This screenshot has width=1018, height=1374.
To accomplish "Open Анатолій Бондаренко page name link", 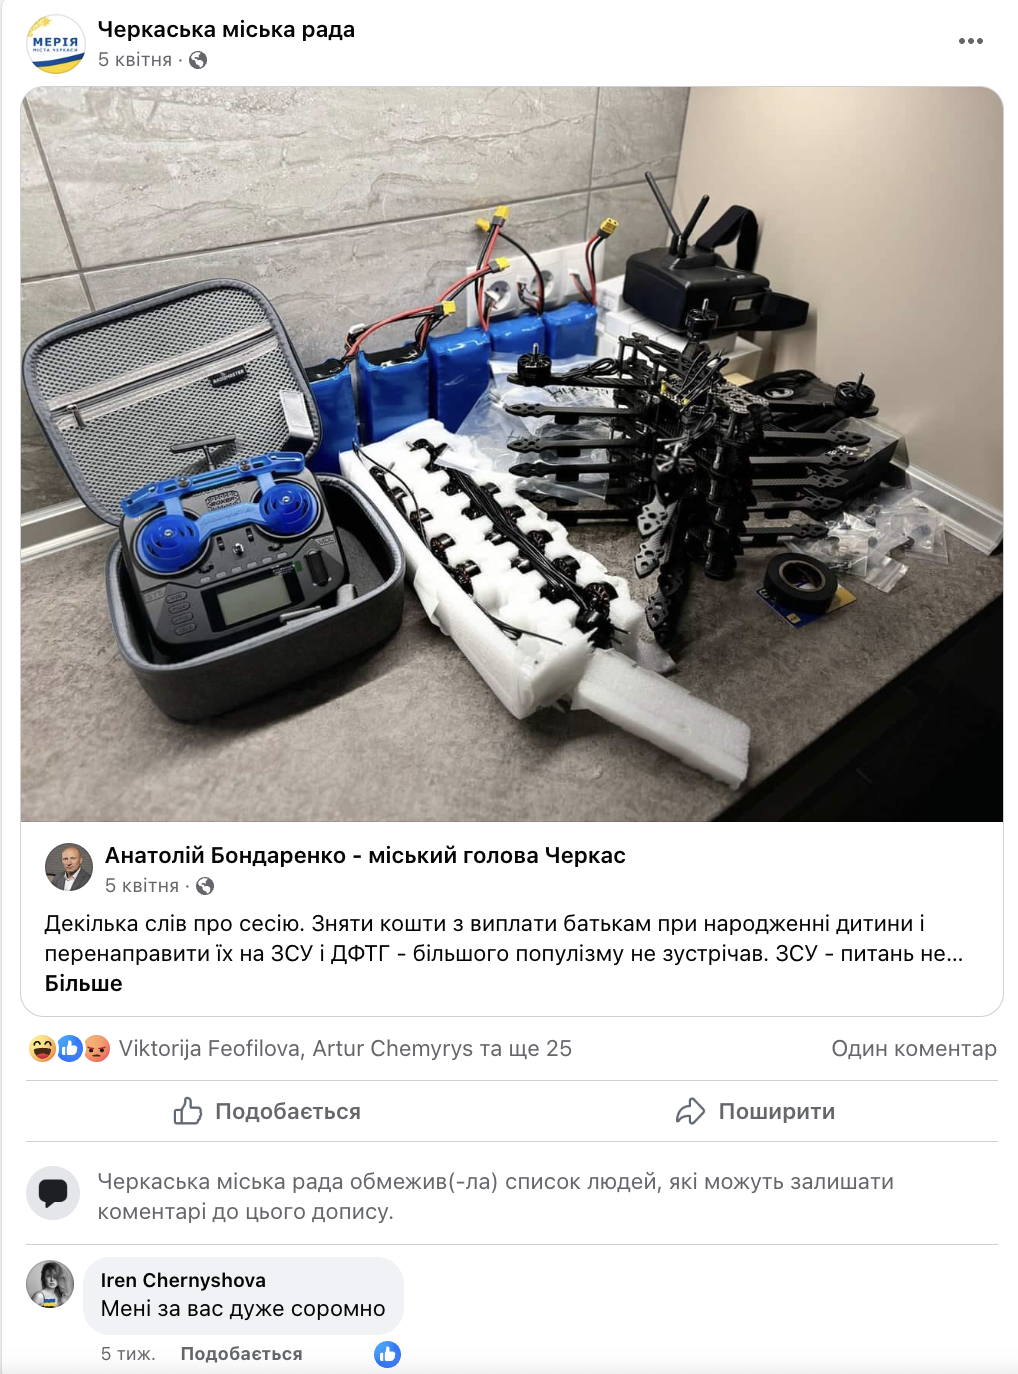I will [365, 855].
